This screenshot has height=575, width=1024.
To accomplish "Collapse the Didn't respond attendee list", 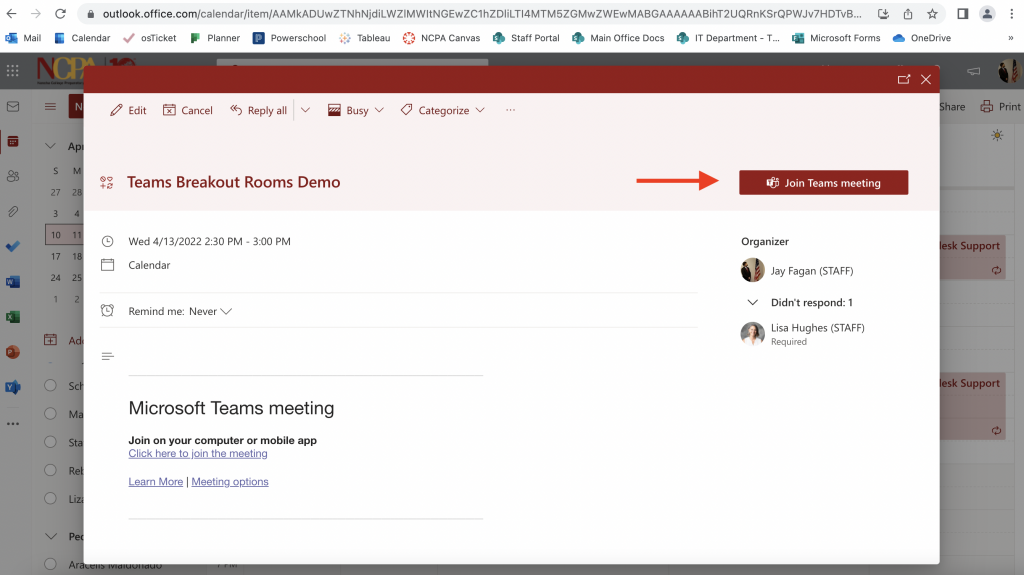I will (753, 302).
